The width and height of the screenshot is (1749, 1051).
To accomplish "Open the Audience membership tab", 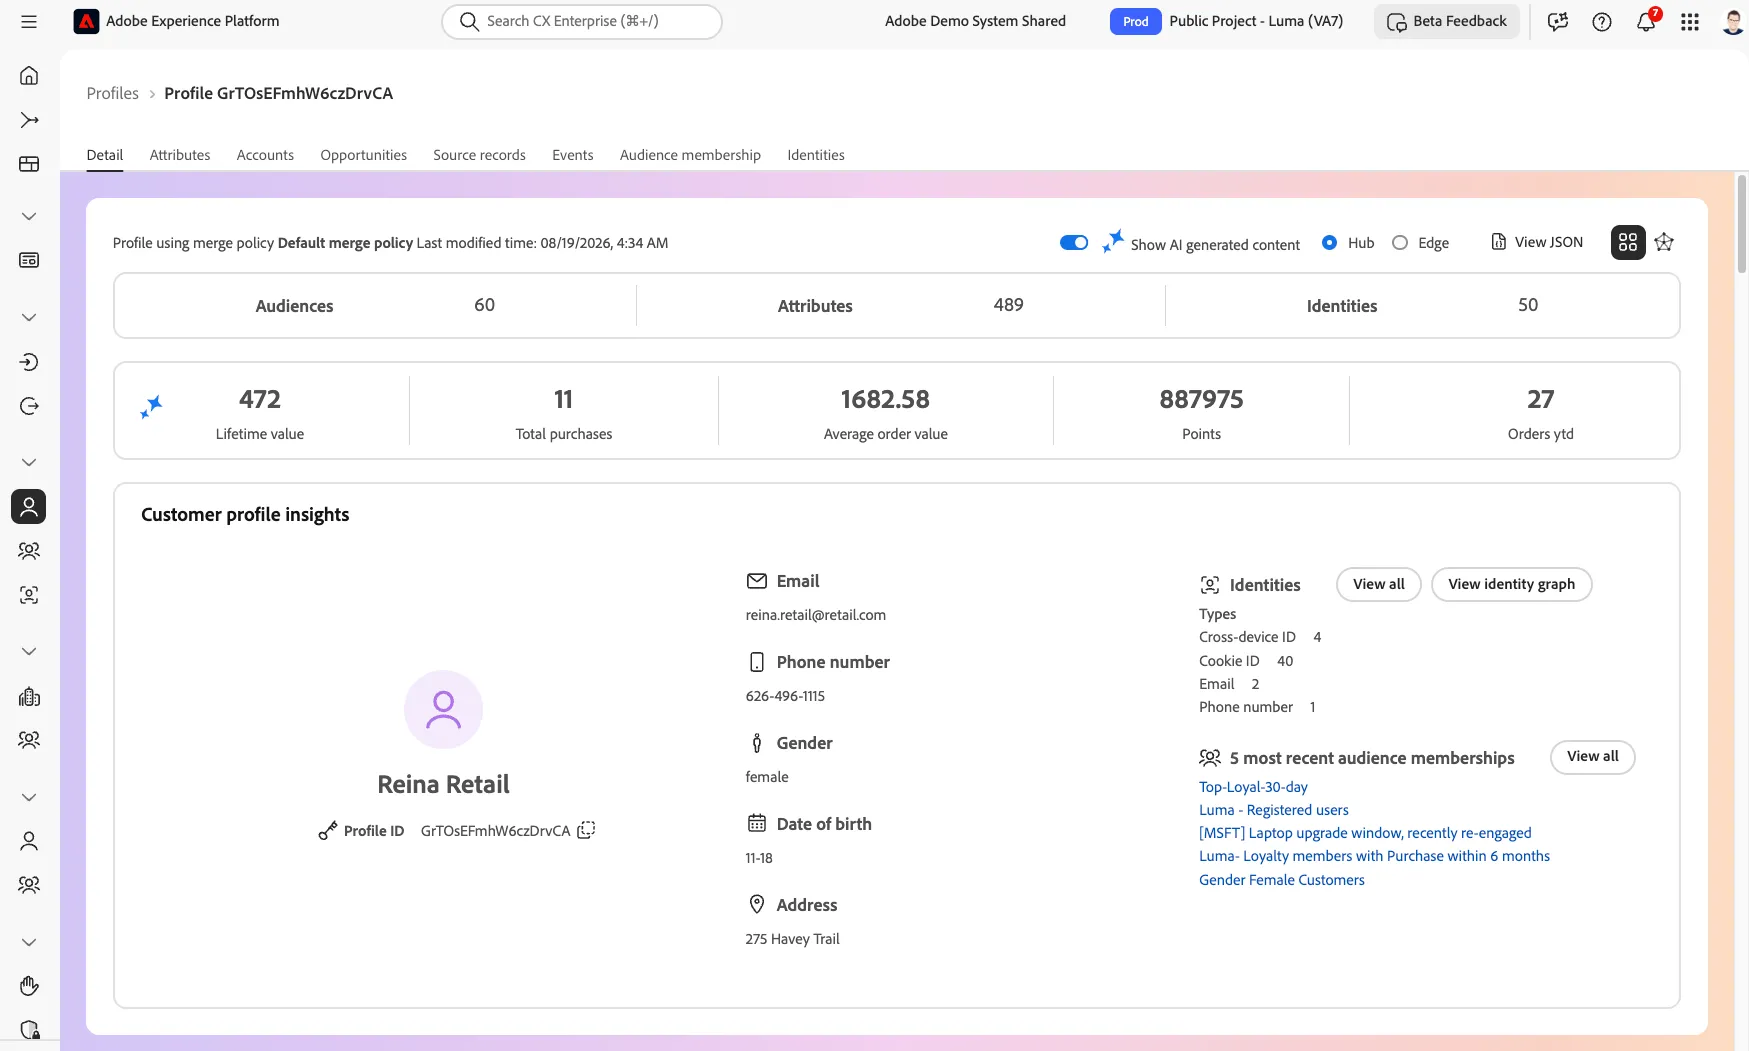I will tap(690, 155).
